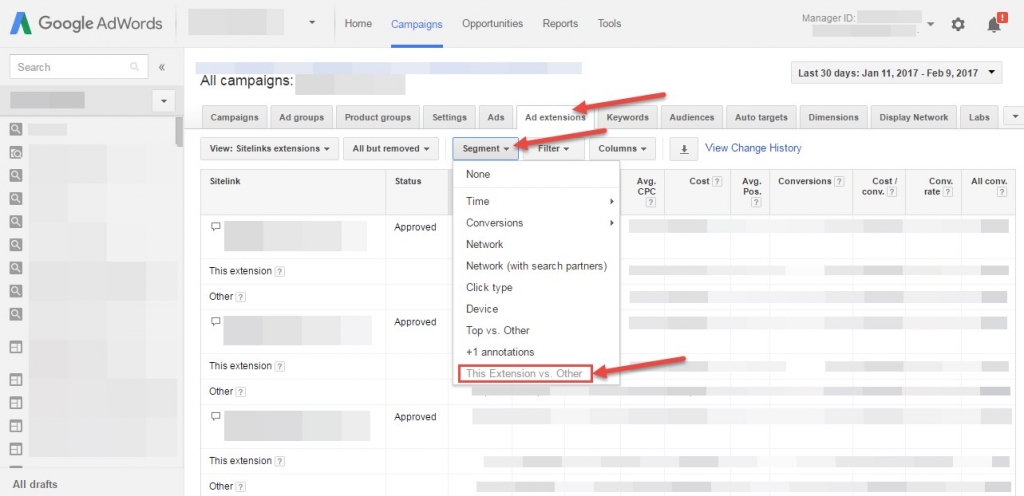Open the sidebar campaign type dropdown

click(163, 101)
